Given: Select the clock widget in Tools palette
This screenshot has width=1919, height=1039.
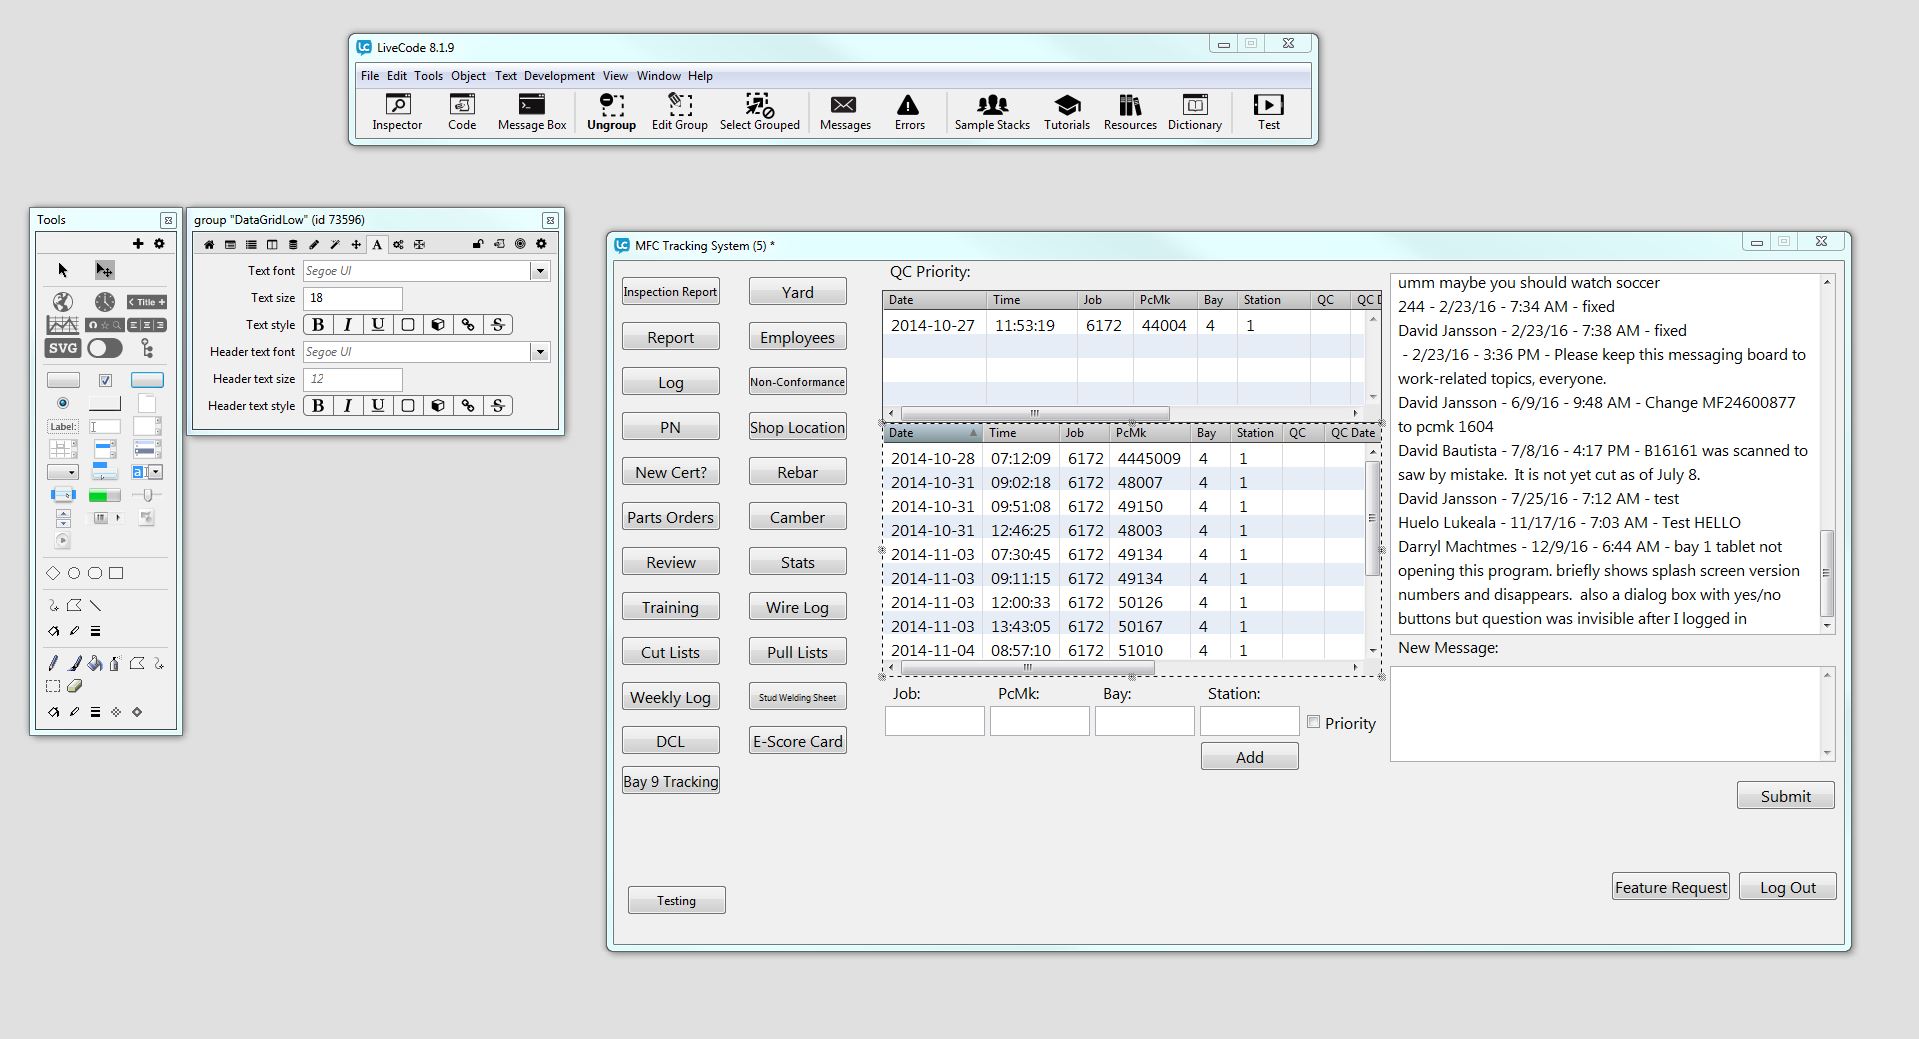Looking at the screenshot, I should pyautogui.click(x=105, y=301).
